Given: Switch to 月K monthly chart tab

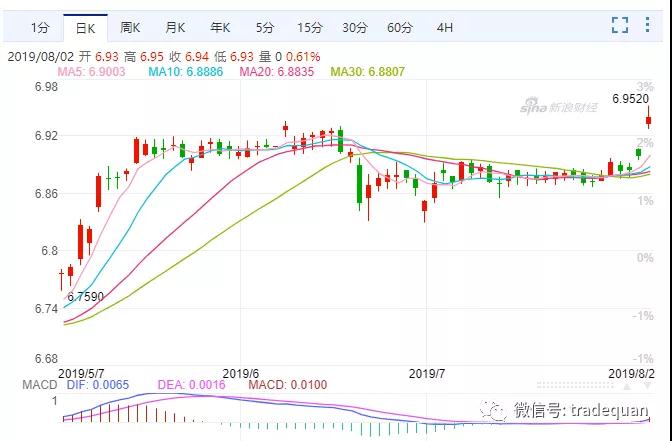Looking at the screenshot, I should [175, 28].
